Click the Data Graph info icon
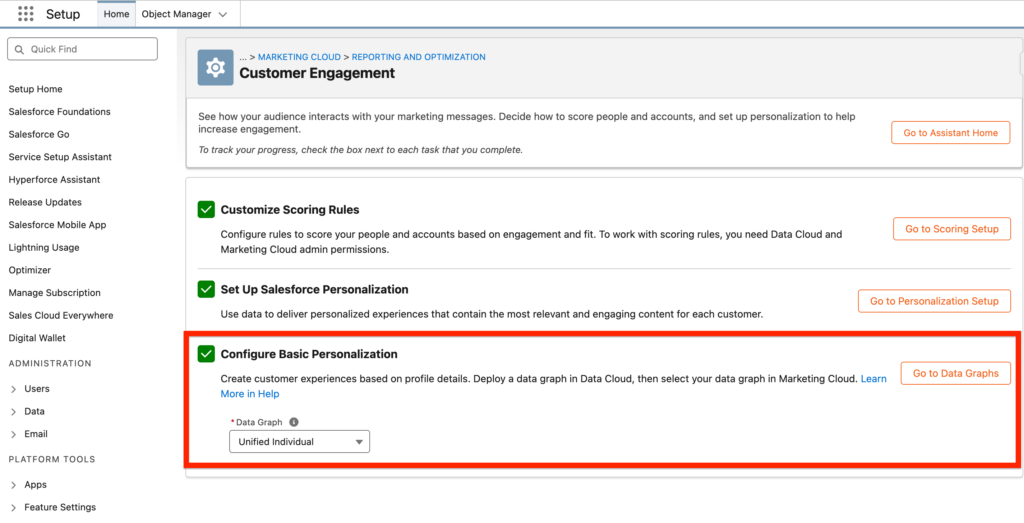Viewport: 1024px width, 523px height. [x=294, y=422]
